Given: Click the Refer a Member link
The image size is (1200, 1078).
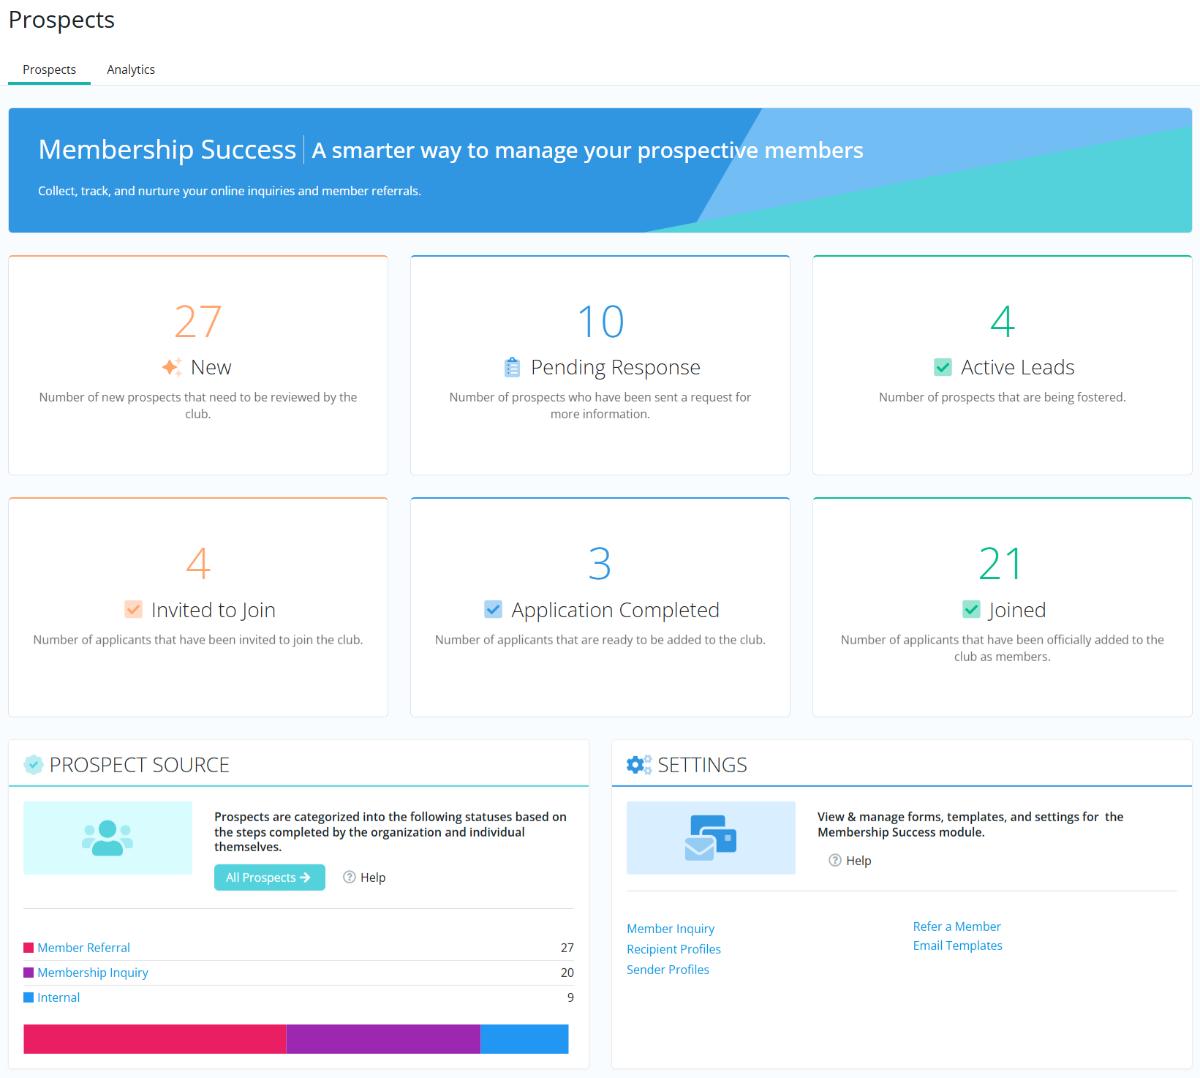Looking at the screenshot, I should click(x=956, y=926).
